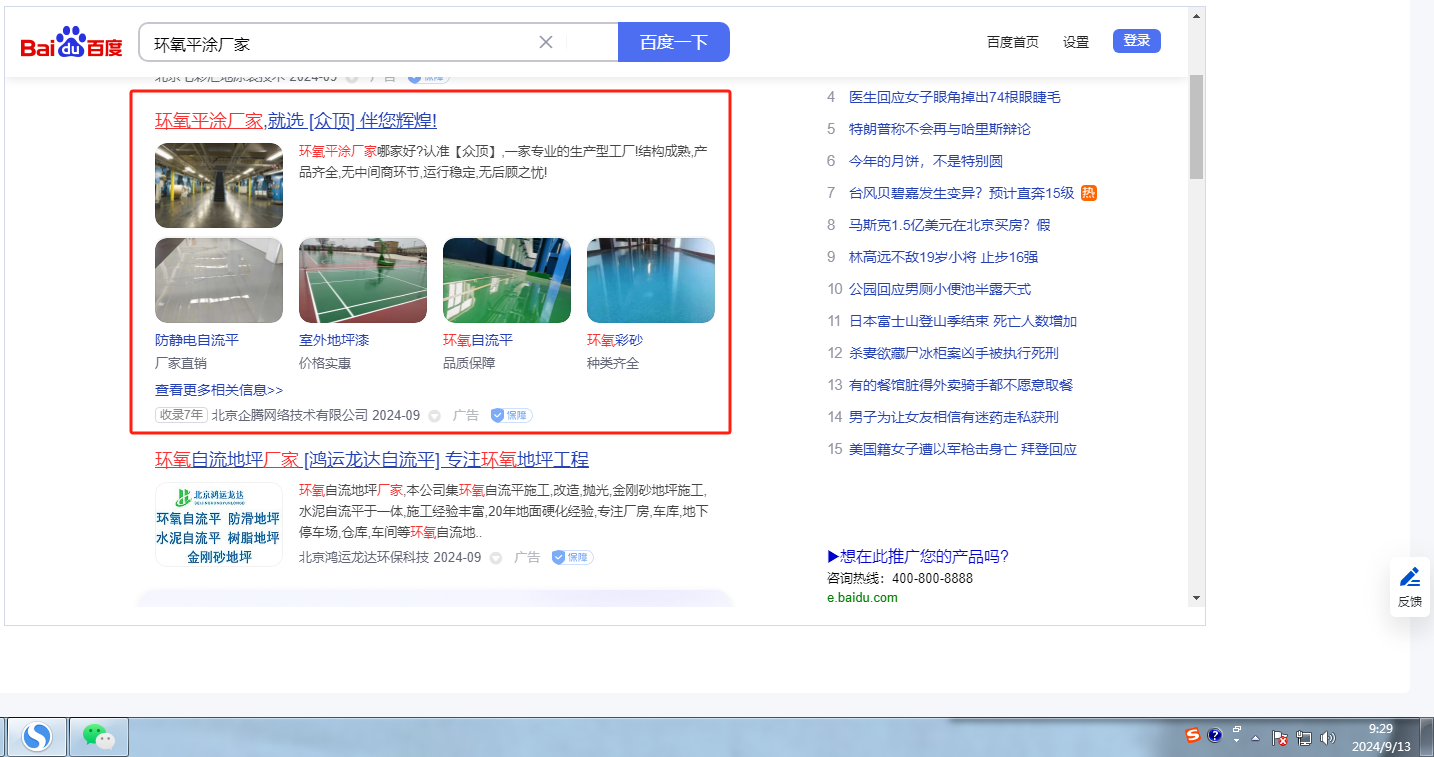Open hot search 日本富士山登山季结束 死亡人数增加

click(963, 321)
